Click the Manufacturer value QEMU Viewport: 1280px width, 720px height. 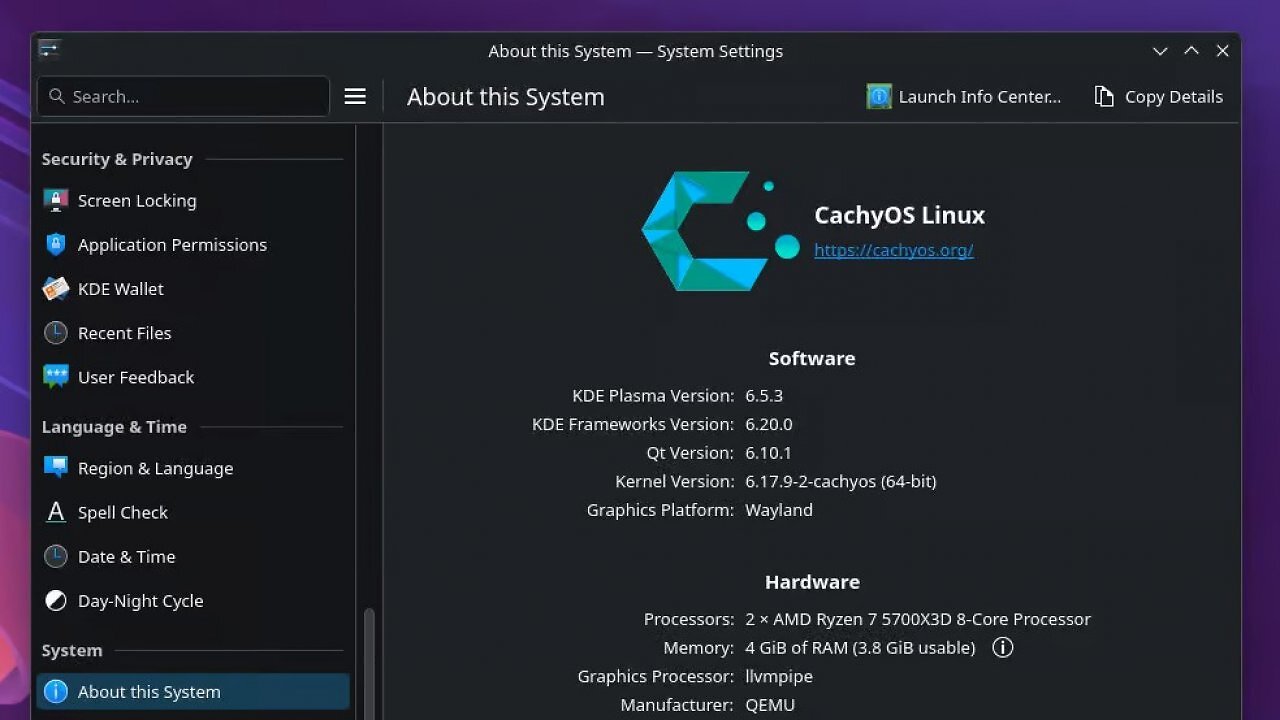coord(770,705)
